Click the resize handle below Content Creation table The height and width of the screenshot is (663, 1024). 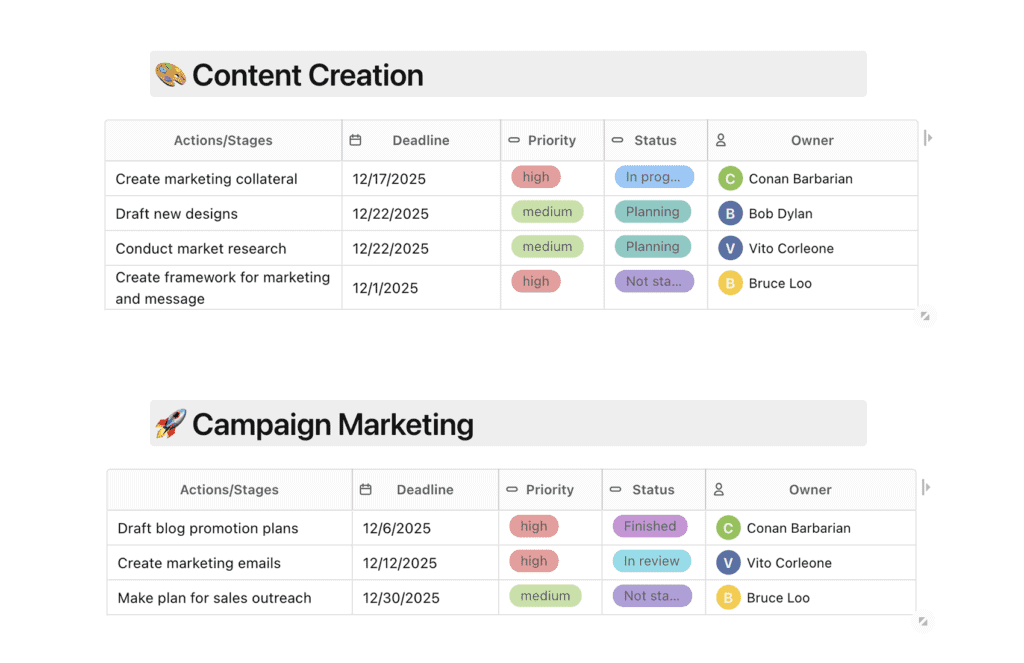point(925,316)
